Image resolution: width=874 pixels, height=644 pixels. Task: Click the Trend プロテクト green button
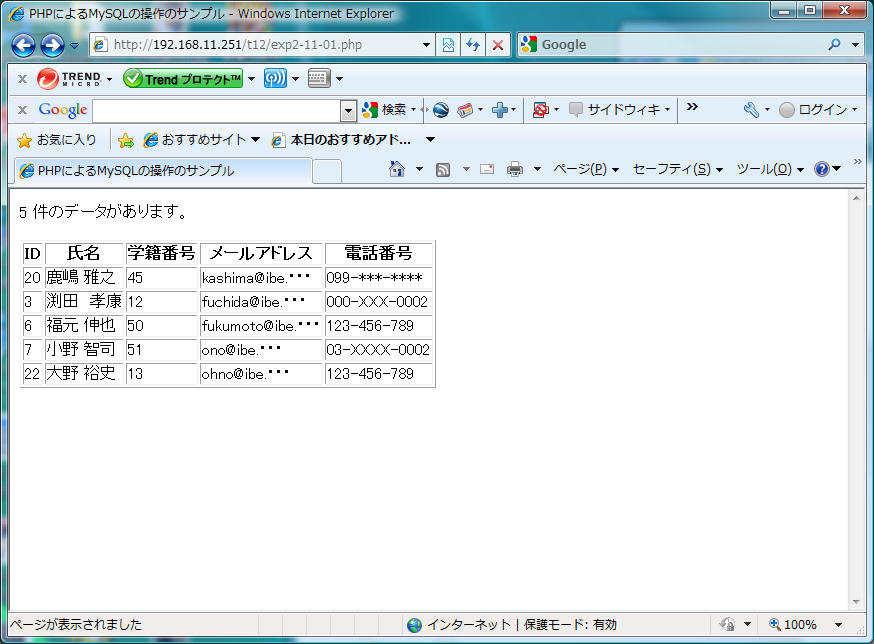(x=183, y=79)
